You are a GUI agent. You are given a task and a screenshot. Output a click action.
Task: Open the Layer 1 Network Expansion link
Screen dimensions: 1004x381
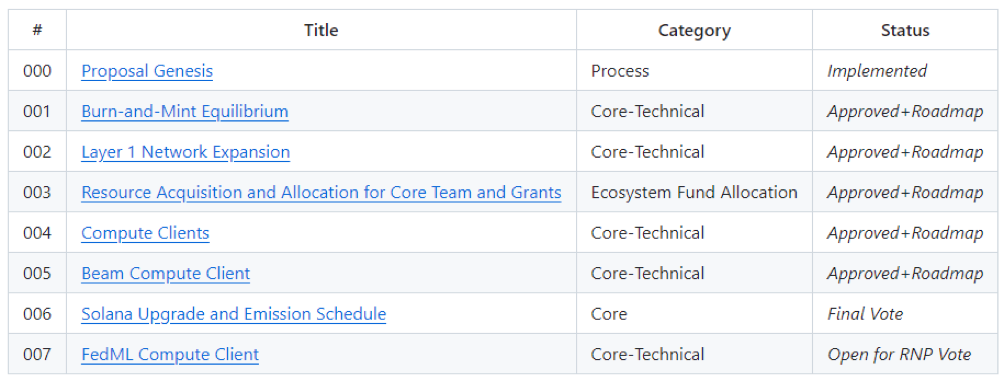coord(185,152)
